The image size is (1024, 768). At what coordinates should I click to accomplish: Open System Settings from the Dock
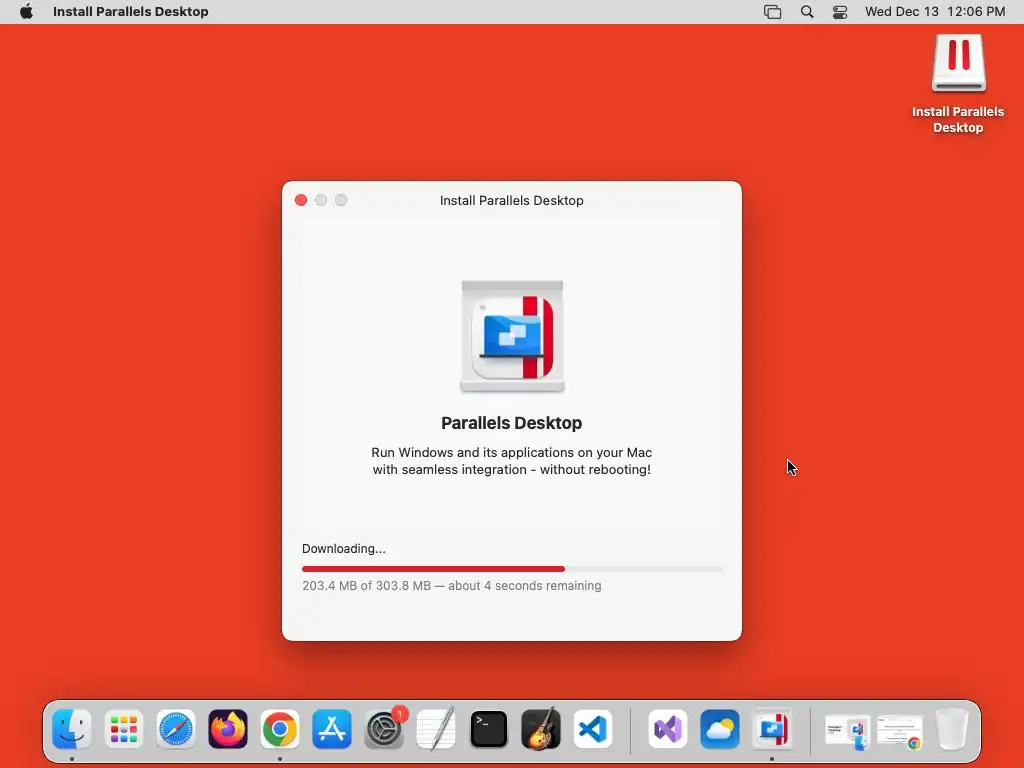coord(384,729)
